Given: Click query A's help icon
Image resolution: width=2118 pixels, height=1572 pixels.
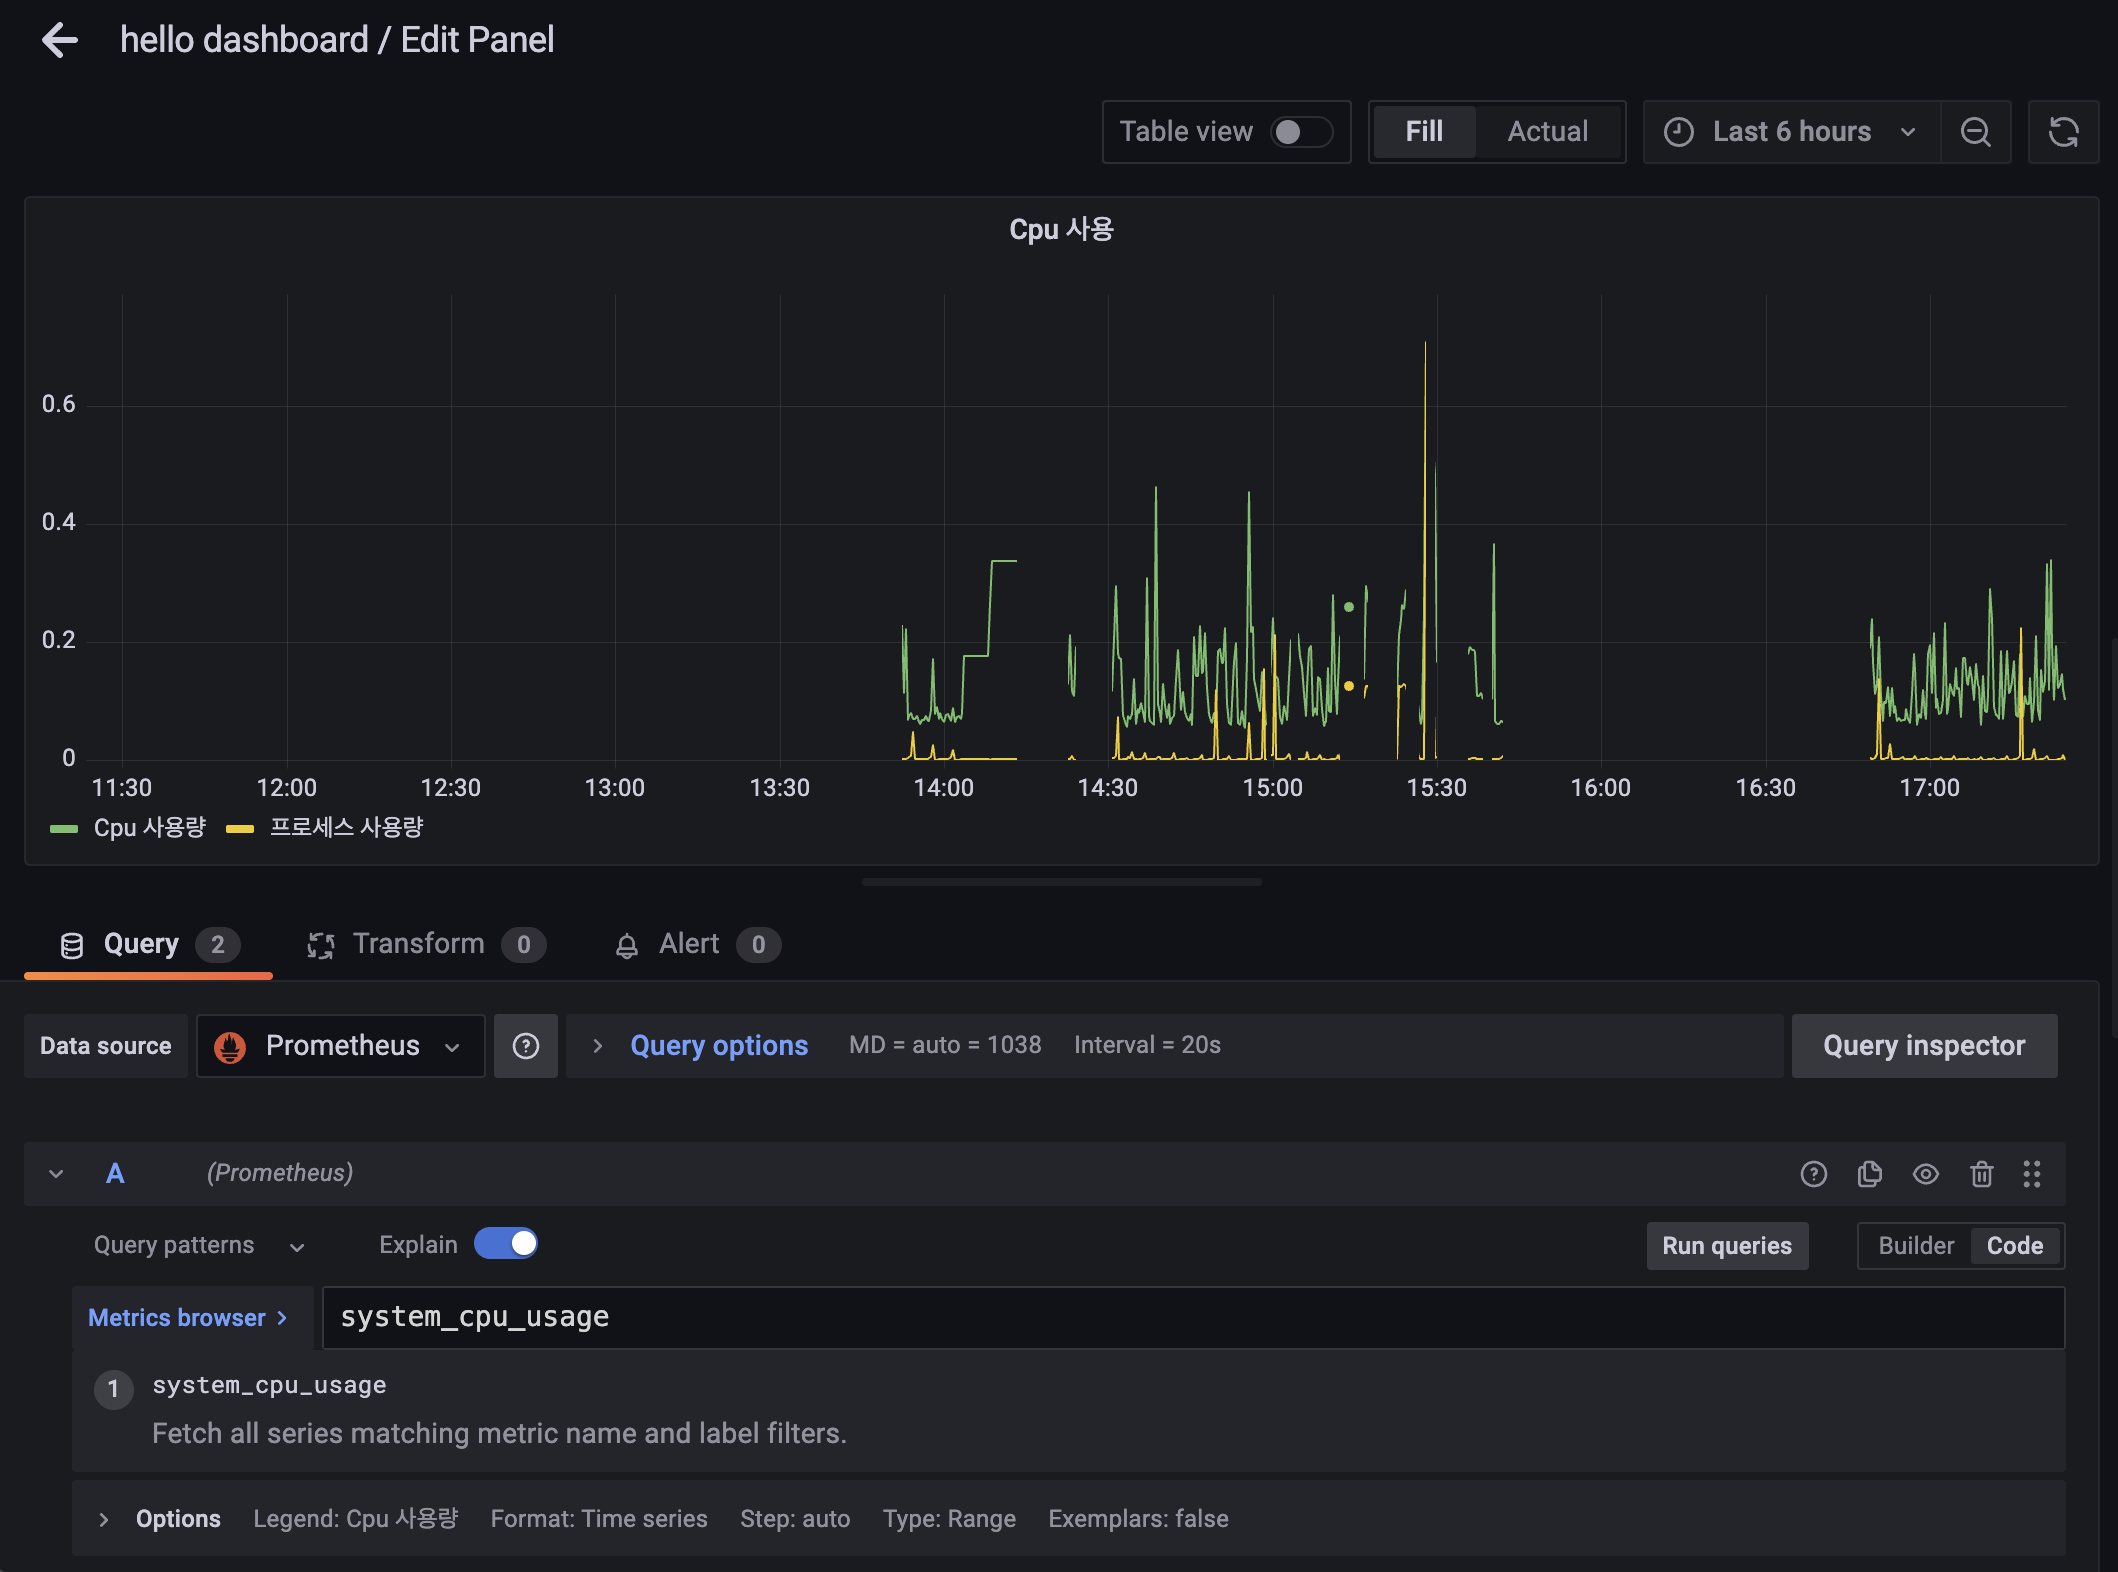Looking at the screenshot, I should pyautogui.click(x=1813, y=1174).
